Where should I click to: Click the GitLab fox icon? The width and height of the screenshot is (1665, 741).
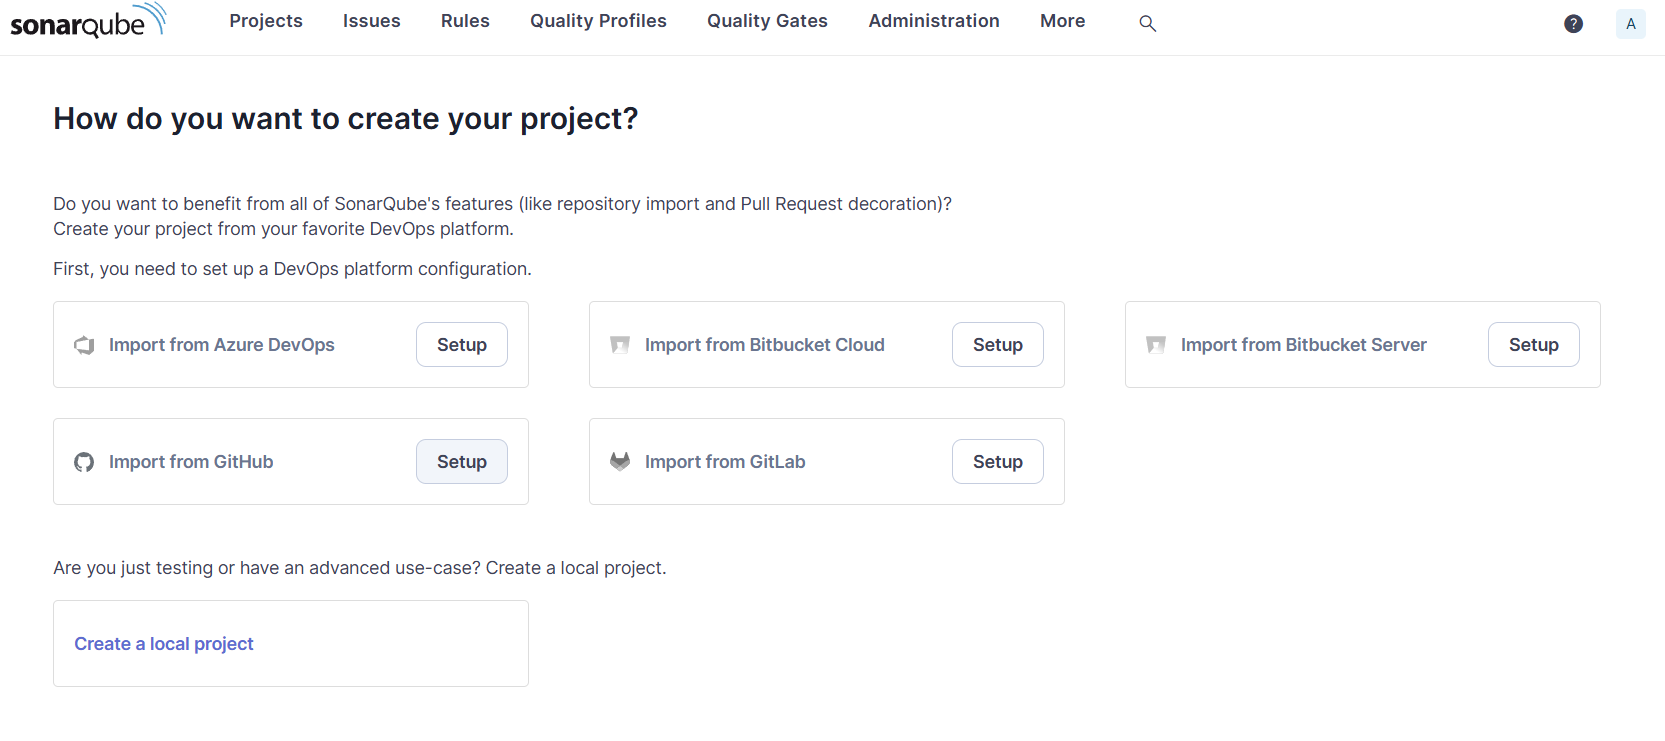pyautogui.click(x=620, y=461)
